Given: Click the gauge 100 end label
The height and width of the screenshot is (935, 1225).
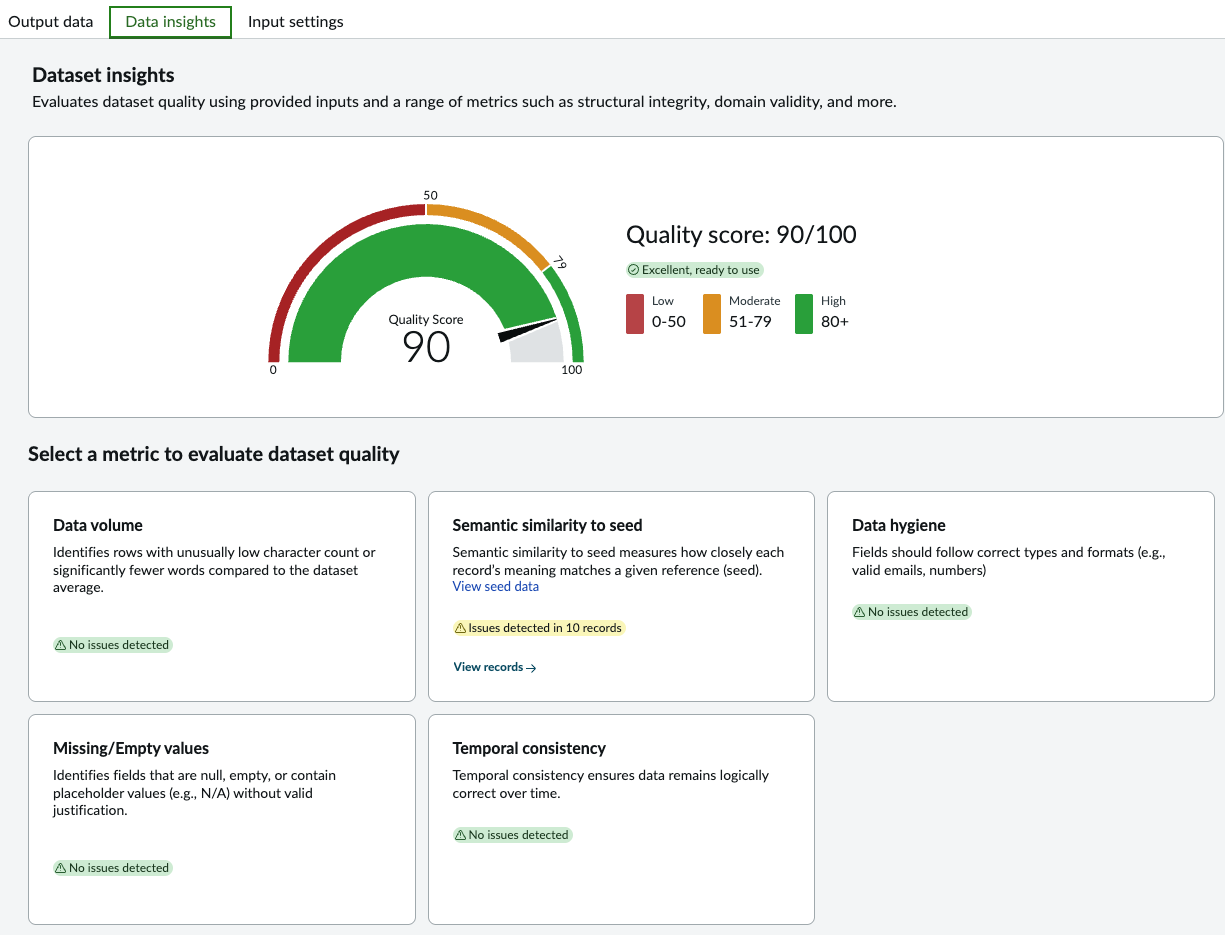Looking at the screenshot, I should click(x=572, y=370).
